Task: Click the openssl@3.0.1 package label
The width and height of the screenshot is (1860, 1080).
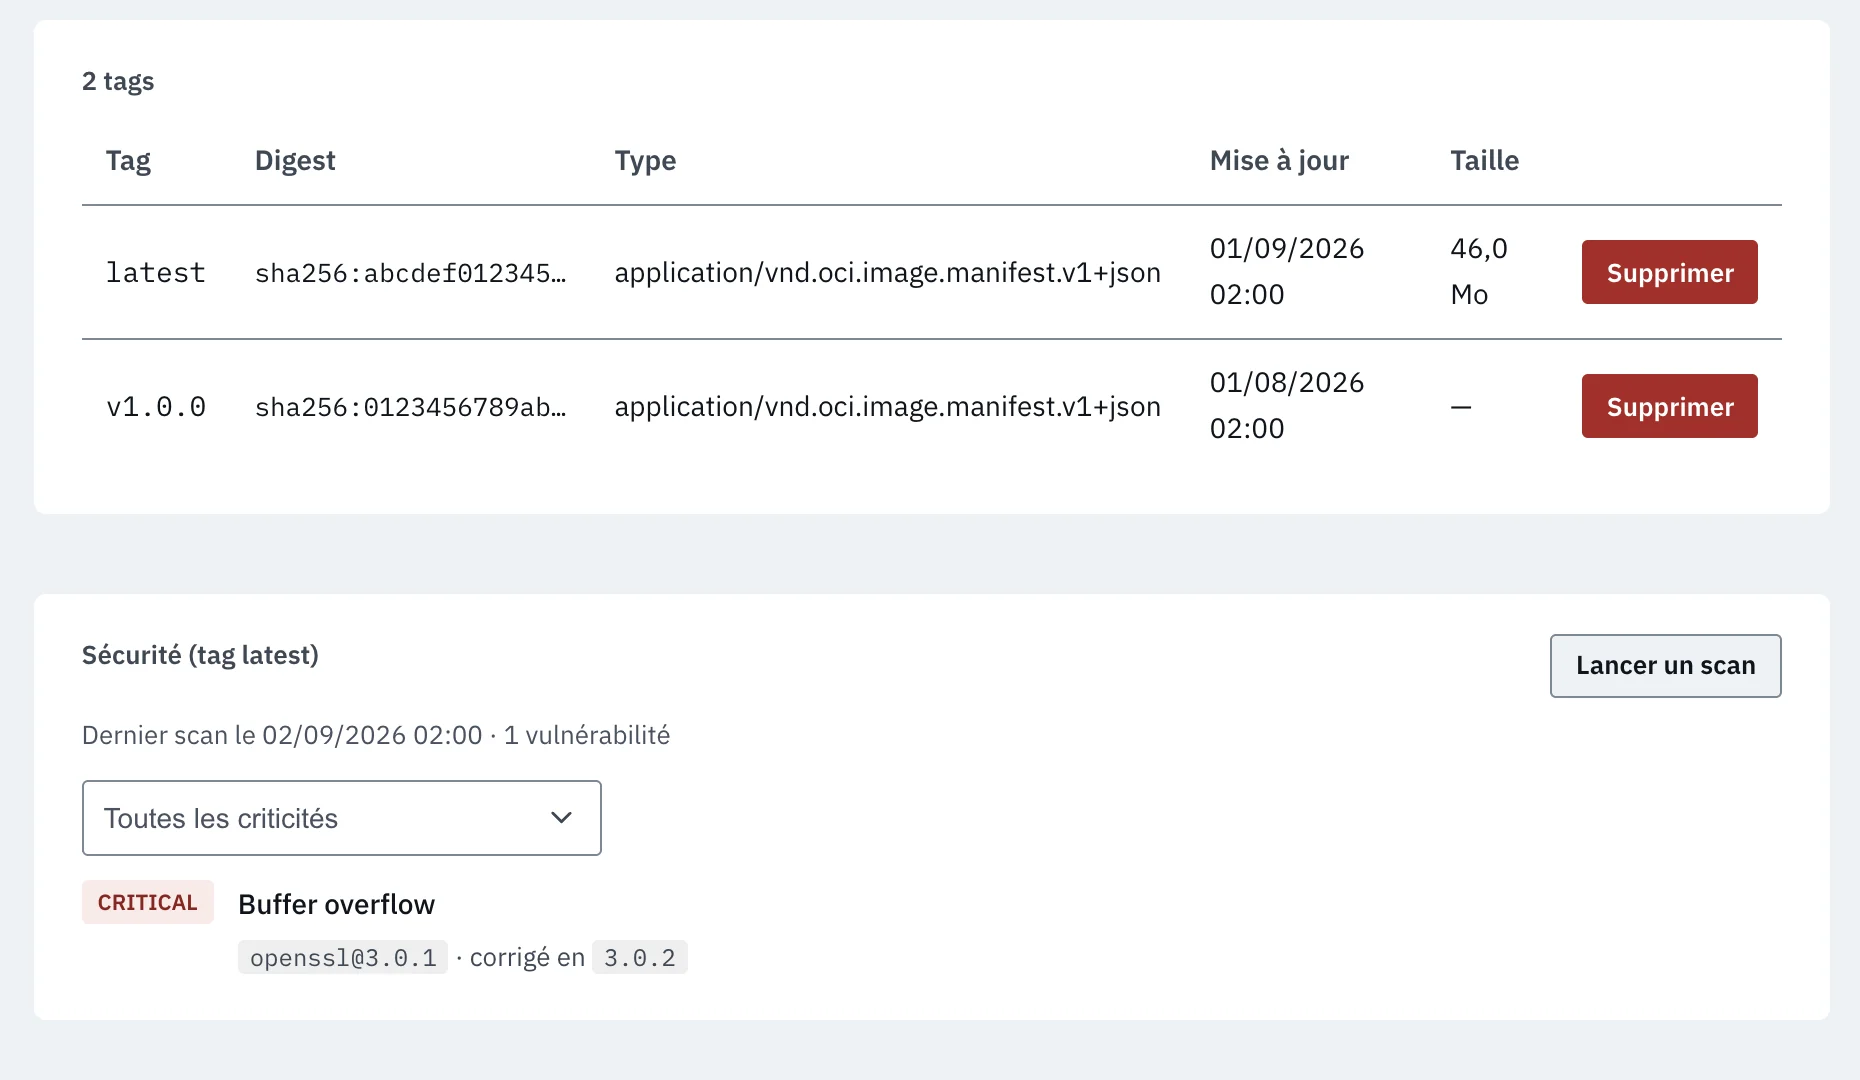Action: point(343,958)
